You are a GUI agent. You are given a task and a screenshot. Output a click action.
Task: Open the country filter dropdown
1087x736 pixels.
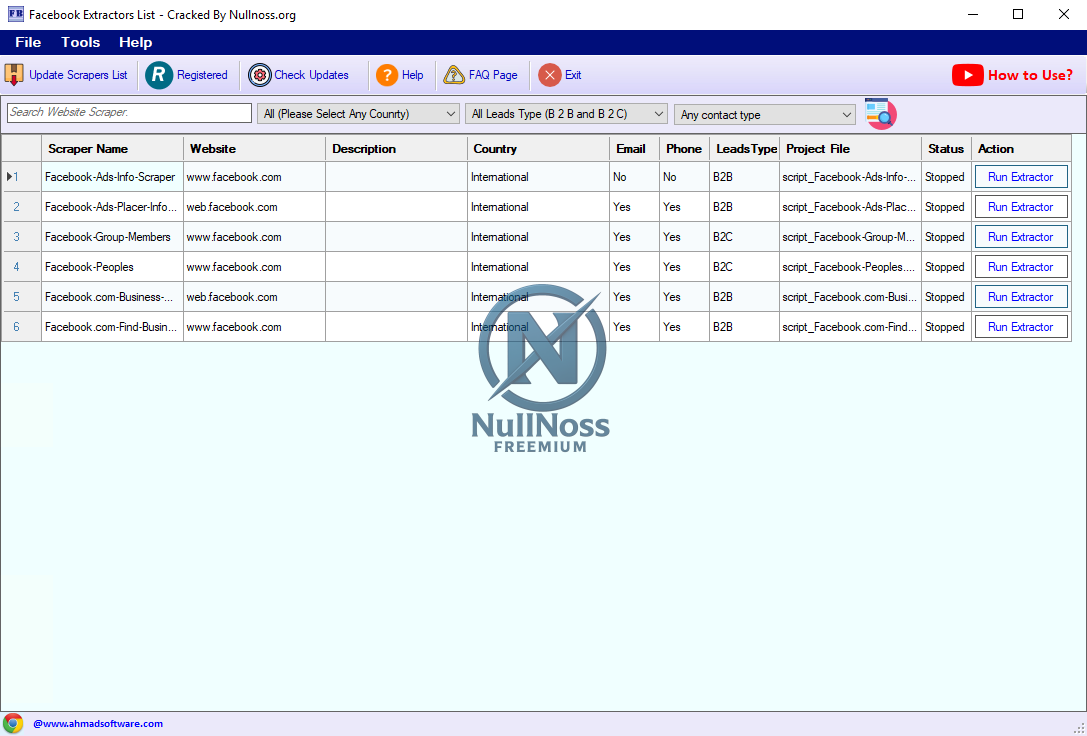449,113
